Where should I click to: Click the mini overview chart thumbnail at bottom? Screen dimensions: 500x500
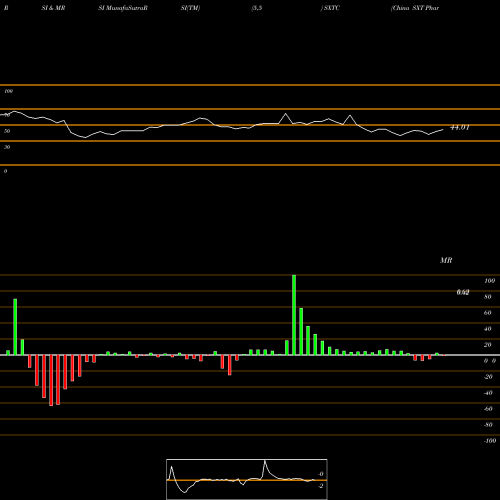click(247, 479)
